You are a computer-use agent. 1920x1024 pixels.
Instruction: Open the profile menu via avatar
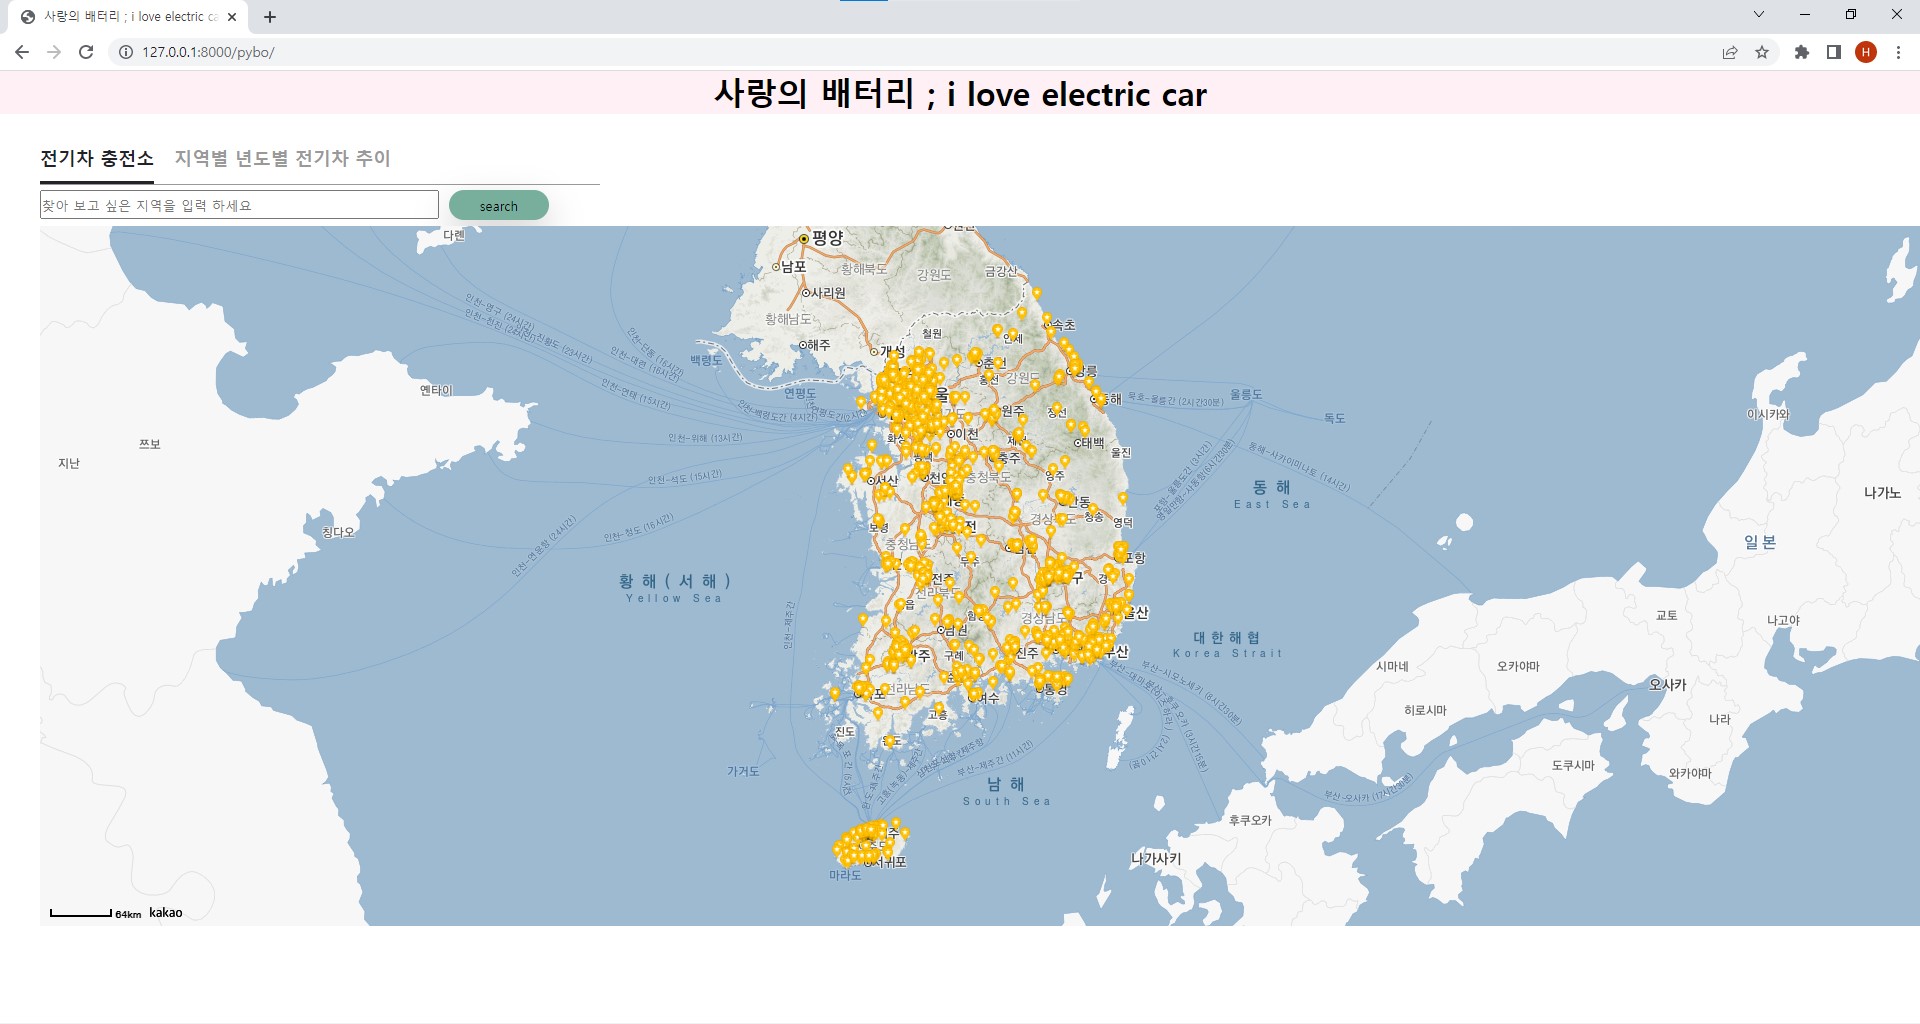(x=1866, y=52)
